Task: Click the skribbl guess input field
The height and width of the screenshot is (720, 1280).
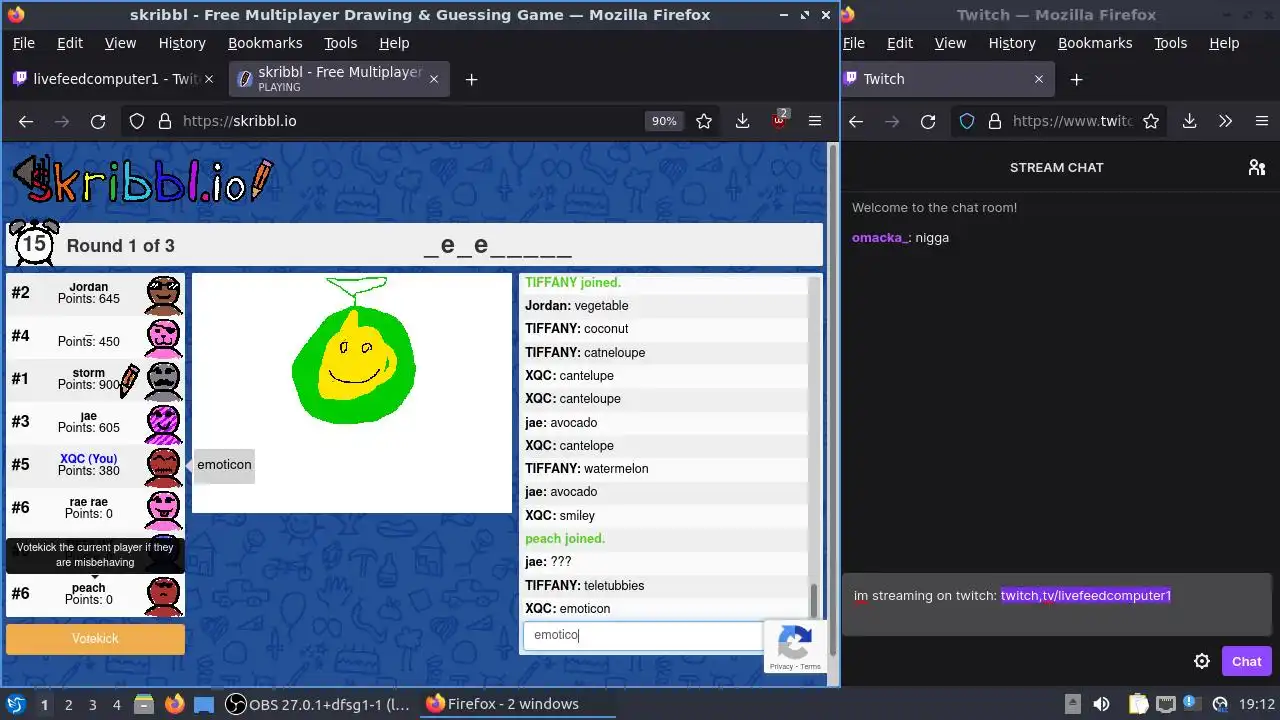Action: (x=642, y=635)
